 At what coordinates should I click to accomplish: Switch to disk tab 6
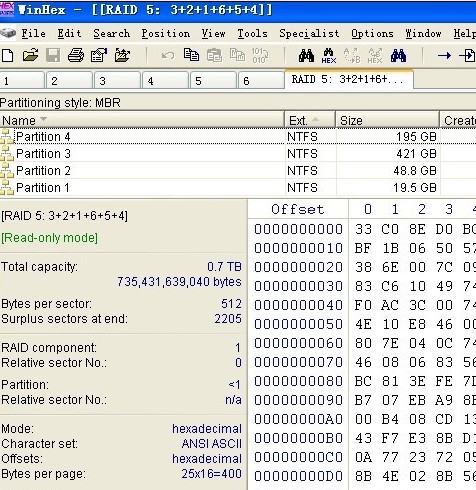tap(261, 80)
